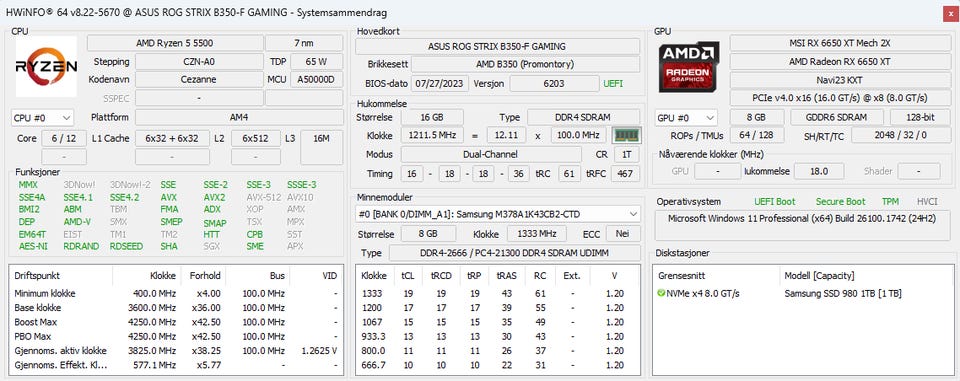This screenshot has width=960, height=381.
Task: Click the AMD Radeon RX 6650 XT field
Action: [x=840, y=62]
